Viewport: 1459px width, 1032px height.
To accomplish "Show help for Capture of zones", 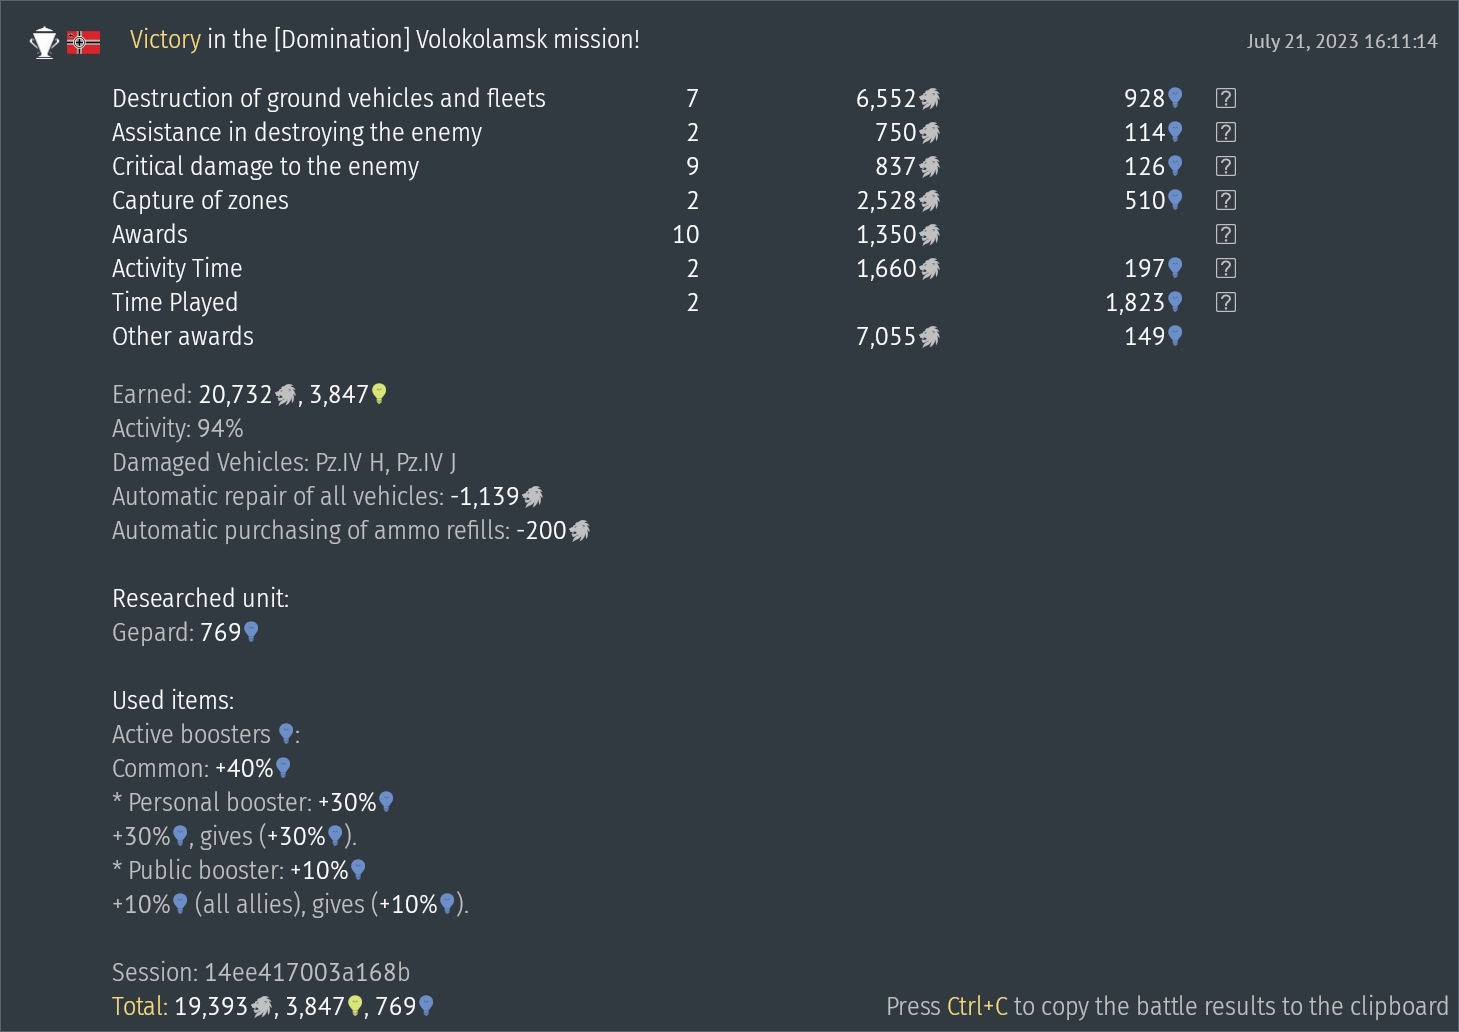I will point(1225,200).
